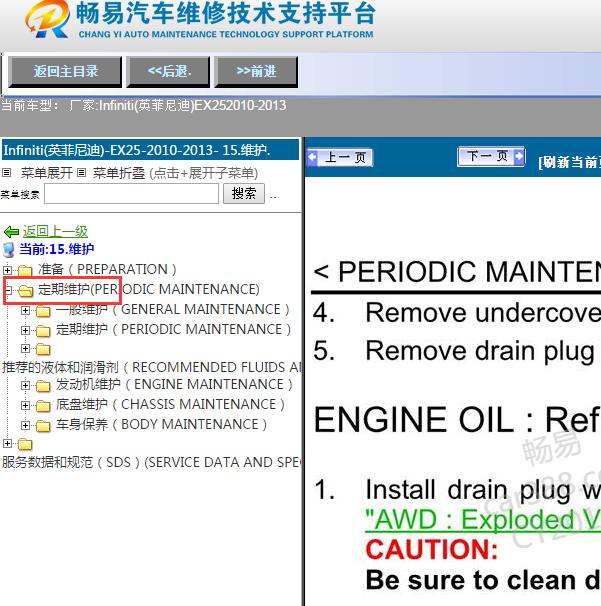Click the folder icon above 服务数据和规范 (SDS)

click(25, 444)
